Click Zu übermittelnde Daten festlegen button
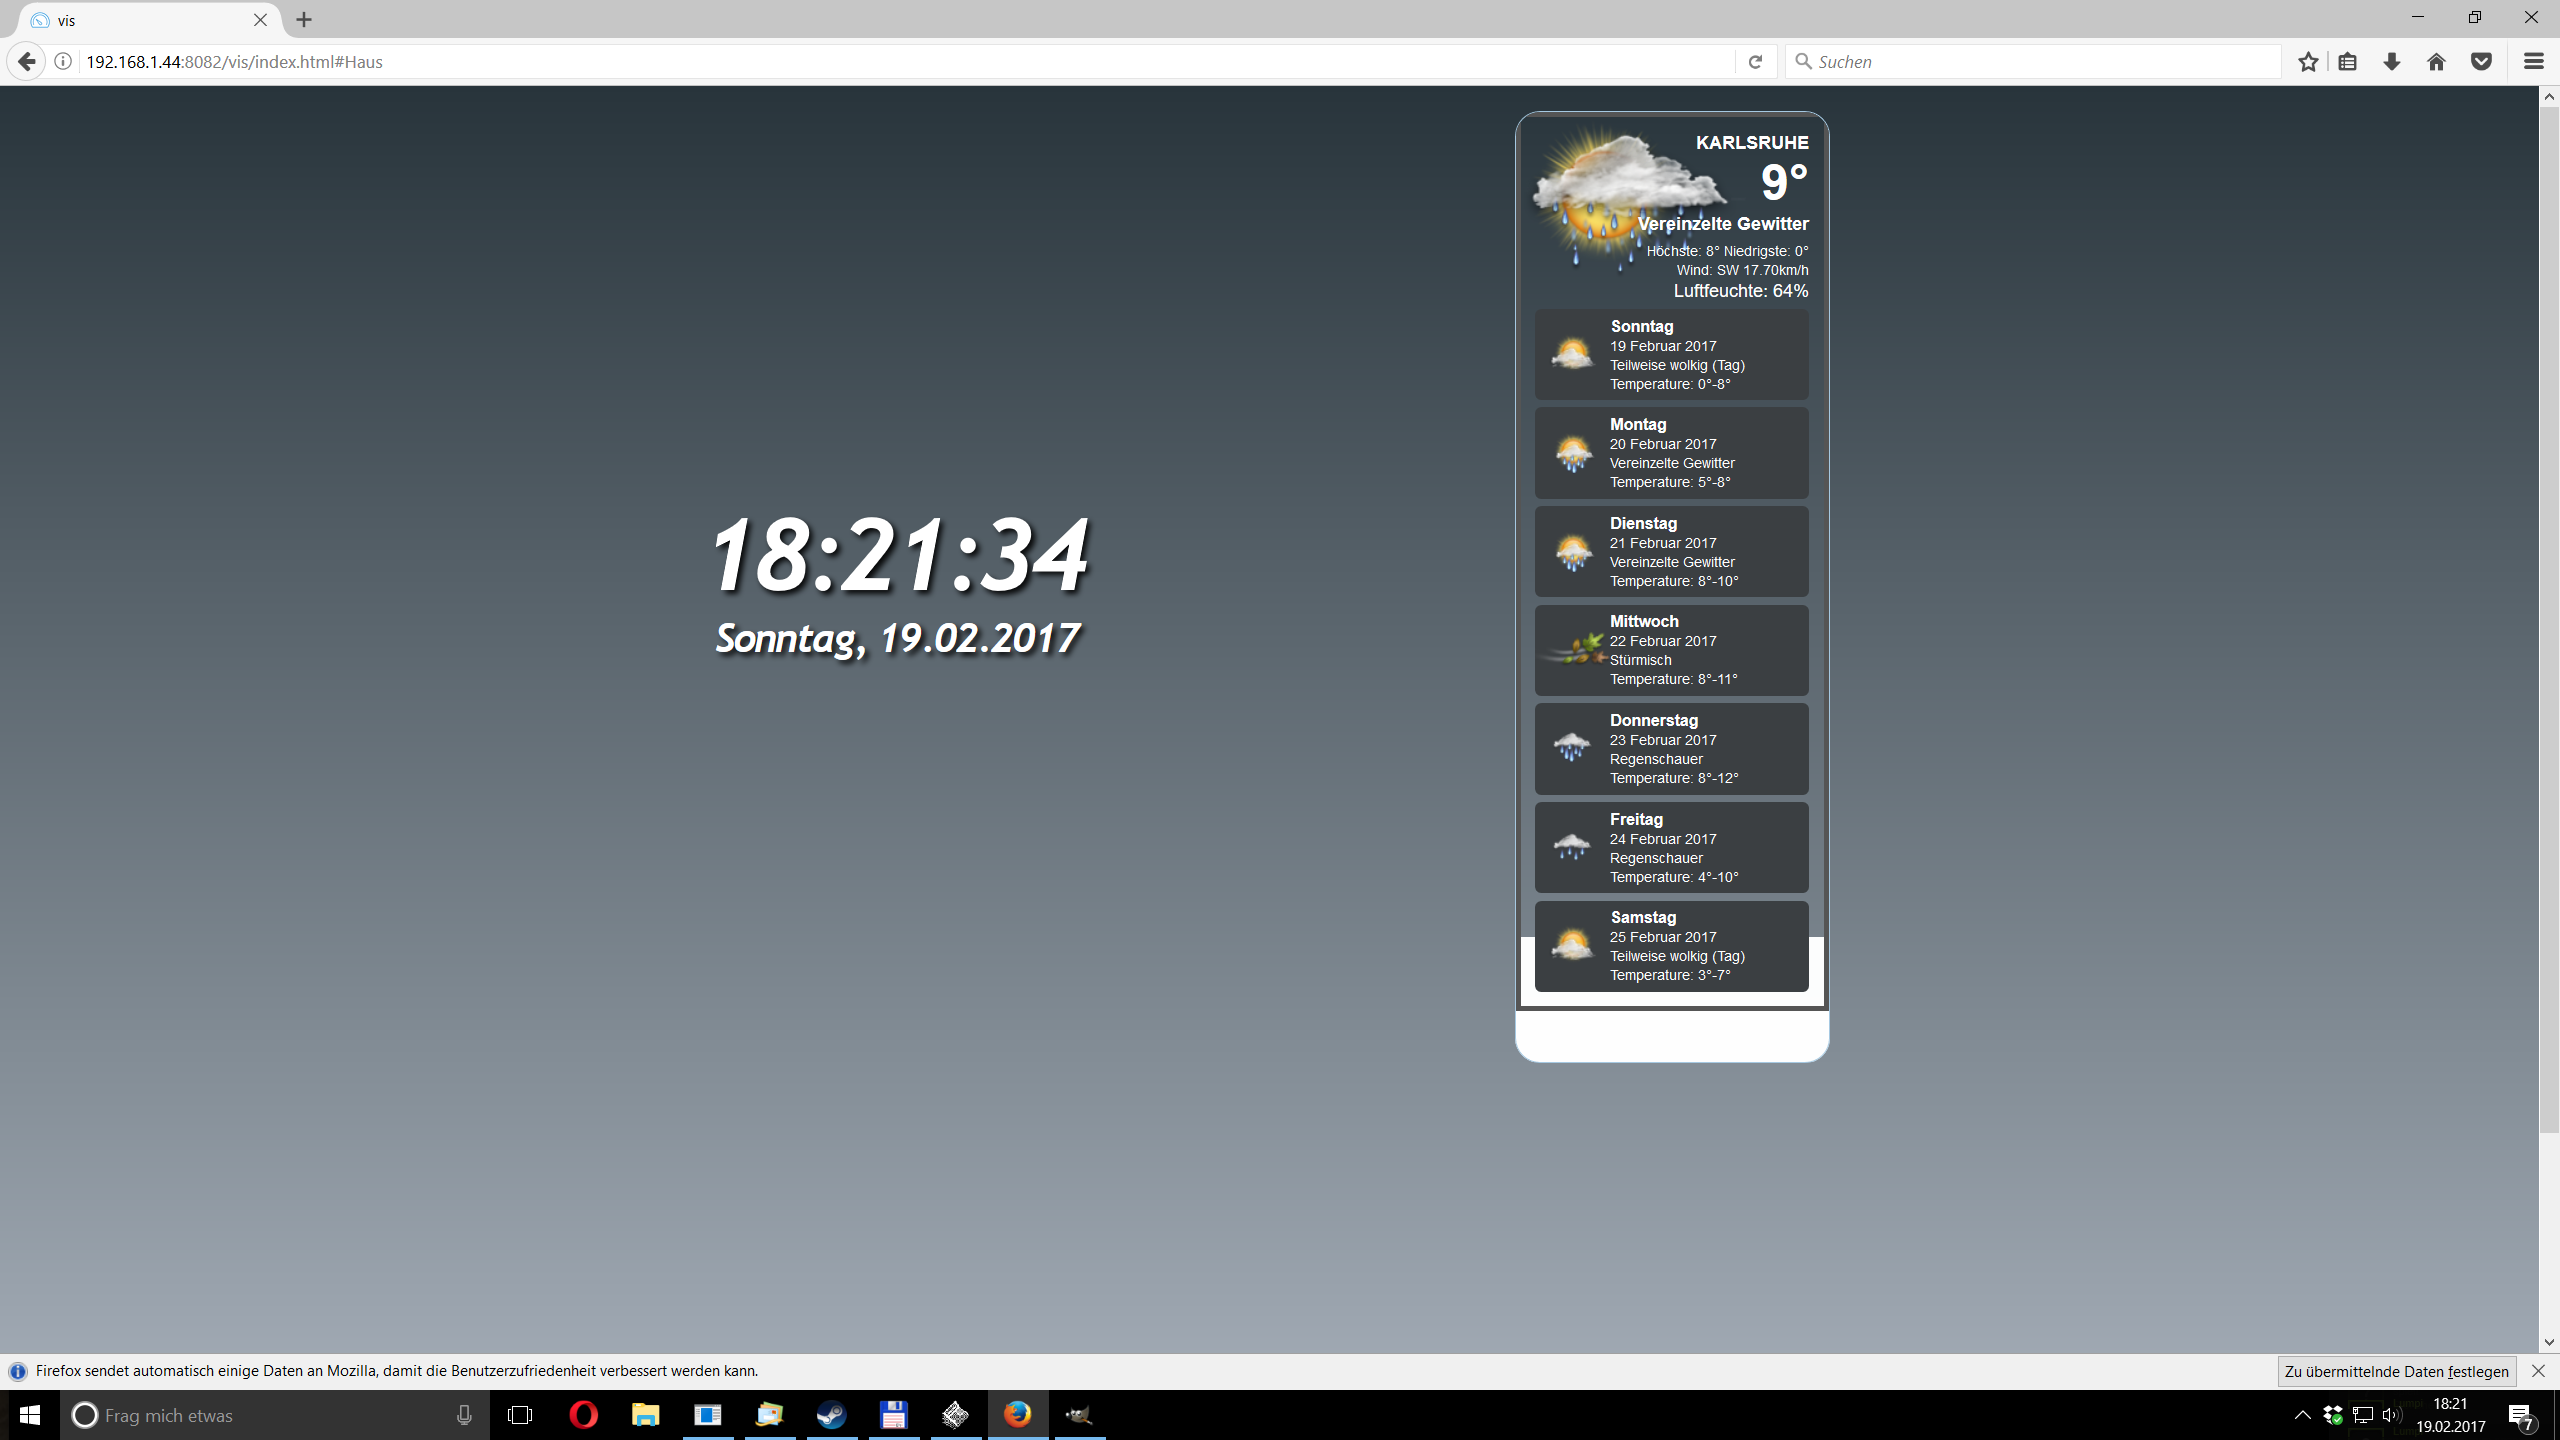 (x=2396, y=1371)
